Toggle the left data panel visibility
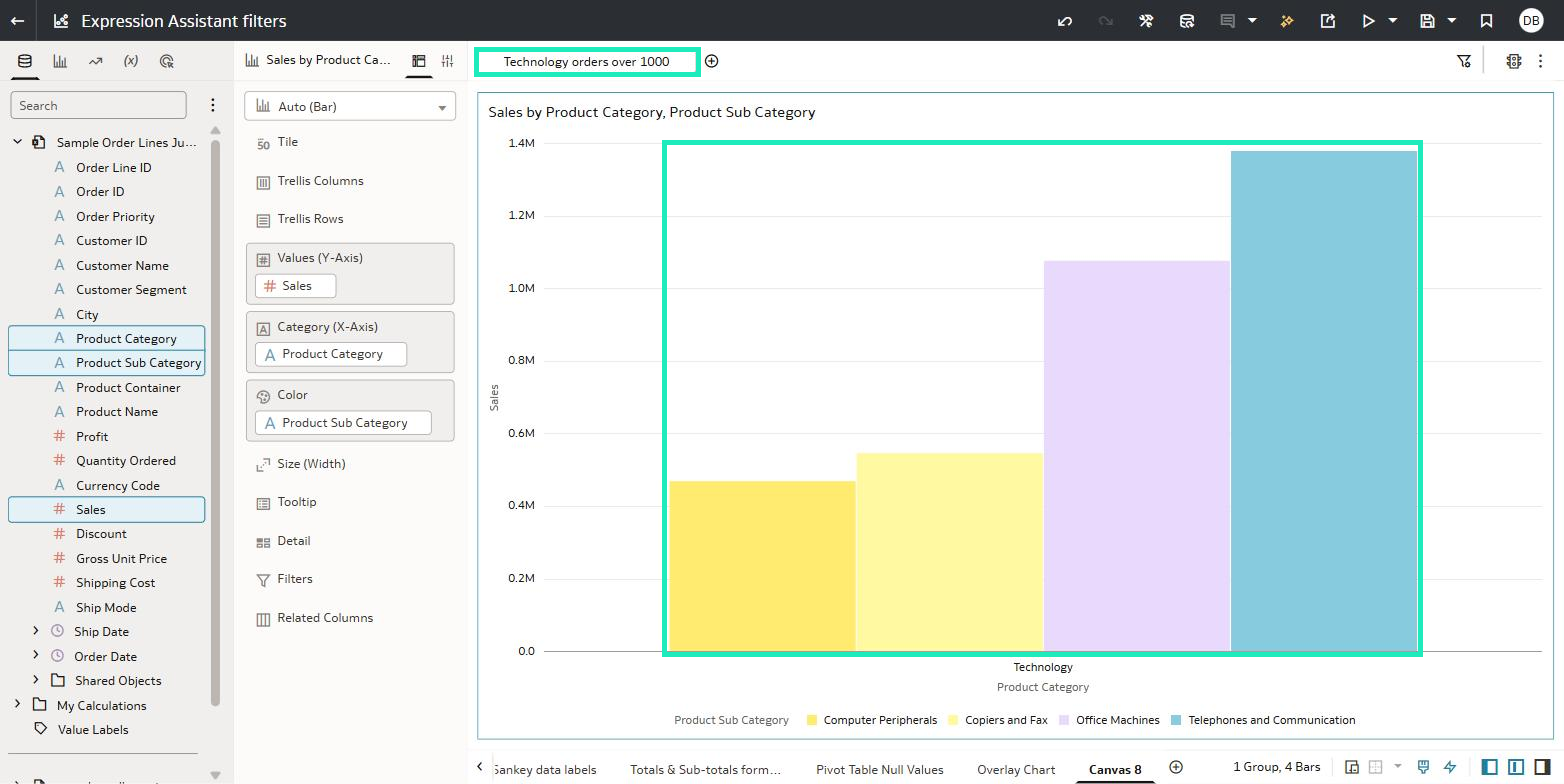 (1490, 767)
